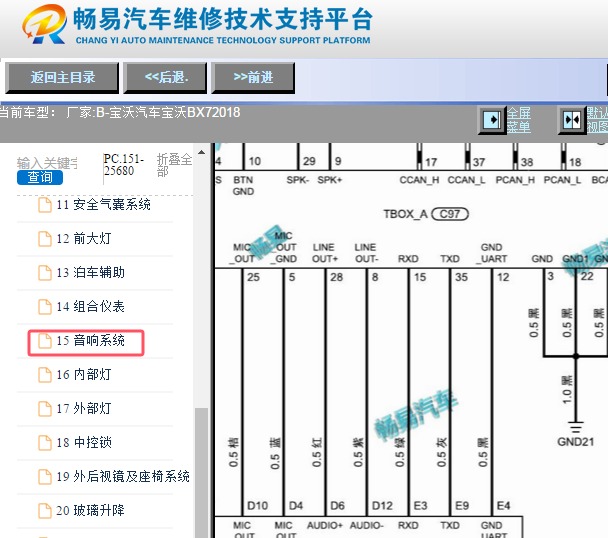Open 17 外部灯 entry
The width and height of the screenshot is (608, 538).
tap(84, 408)
